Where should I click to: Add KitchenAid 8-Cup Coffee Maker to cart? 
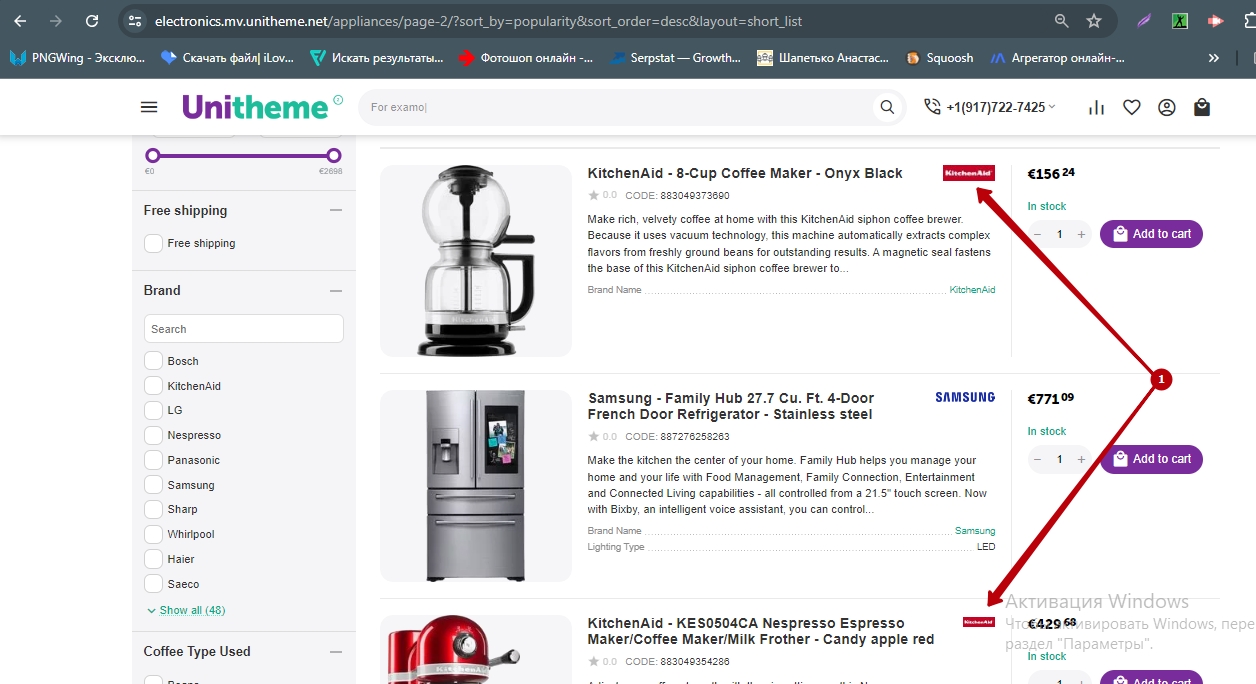tap(1151, 234)
